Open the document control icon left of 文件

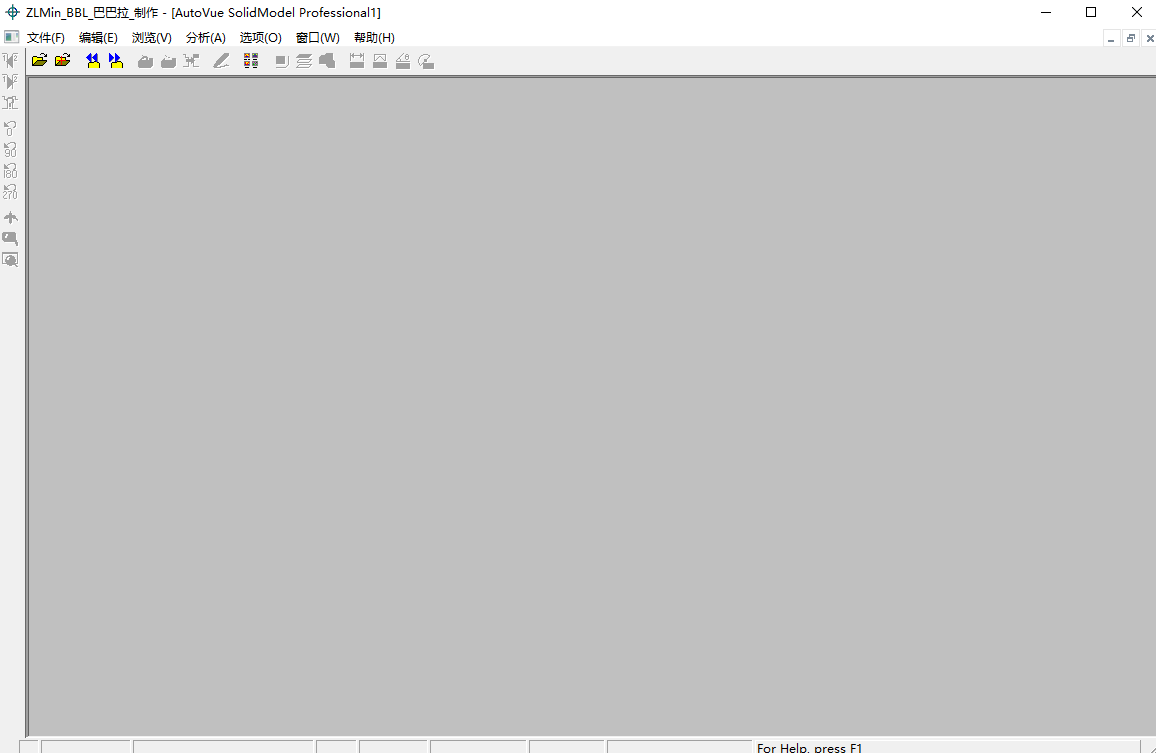(11, 37)
